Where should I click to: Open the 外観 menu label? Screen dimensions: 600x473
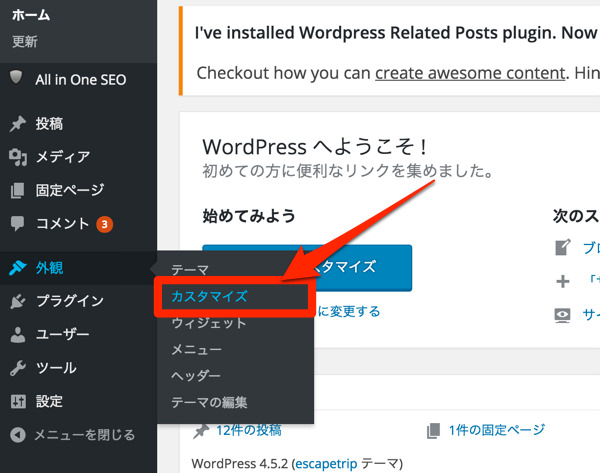(49, 268)
